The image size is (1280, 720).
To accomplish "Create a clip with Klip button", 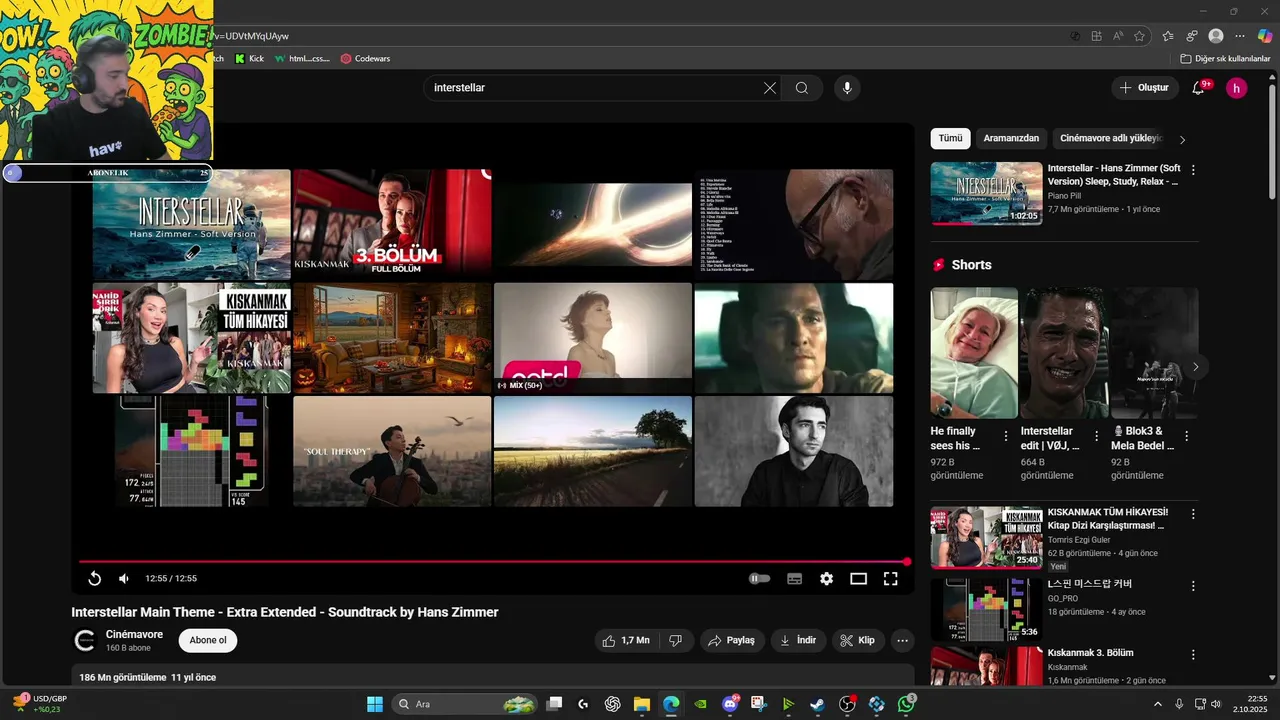I will pos(858,640).
